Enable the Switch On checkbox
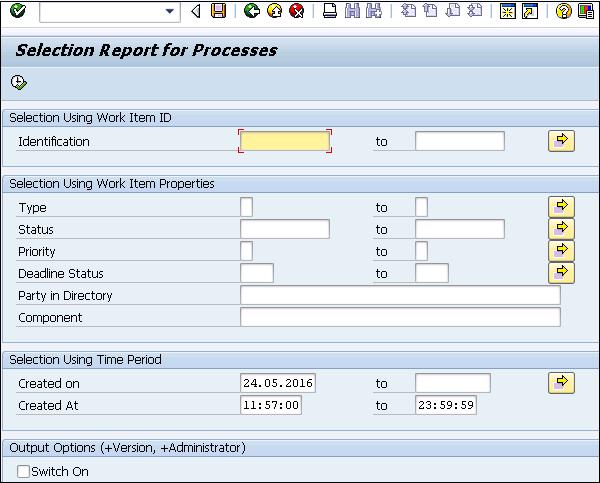 pyautogui.click(x=23, y=472)
